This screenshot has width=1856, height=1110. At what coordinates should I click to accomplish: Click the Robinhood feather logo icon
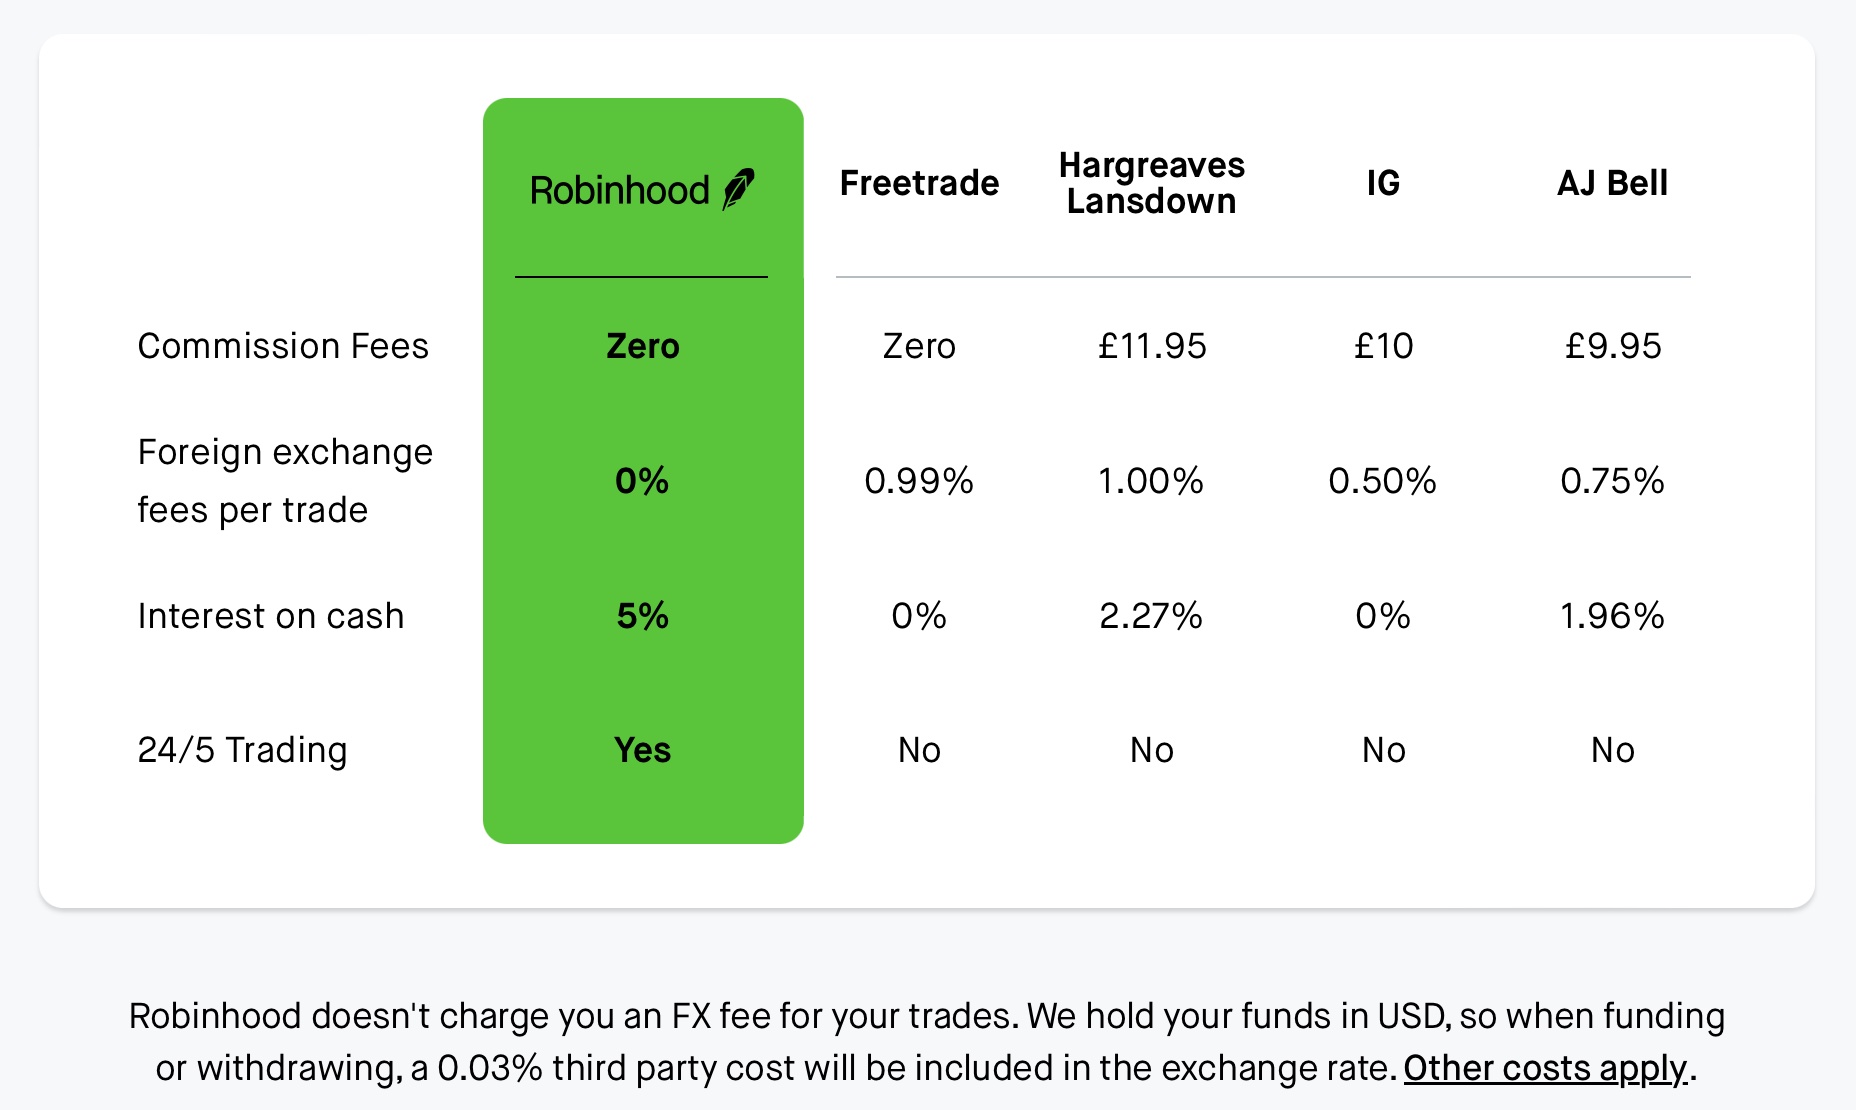coord(739,188)
